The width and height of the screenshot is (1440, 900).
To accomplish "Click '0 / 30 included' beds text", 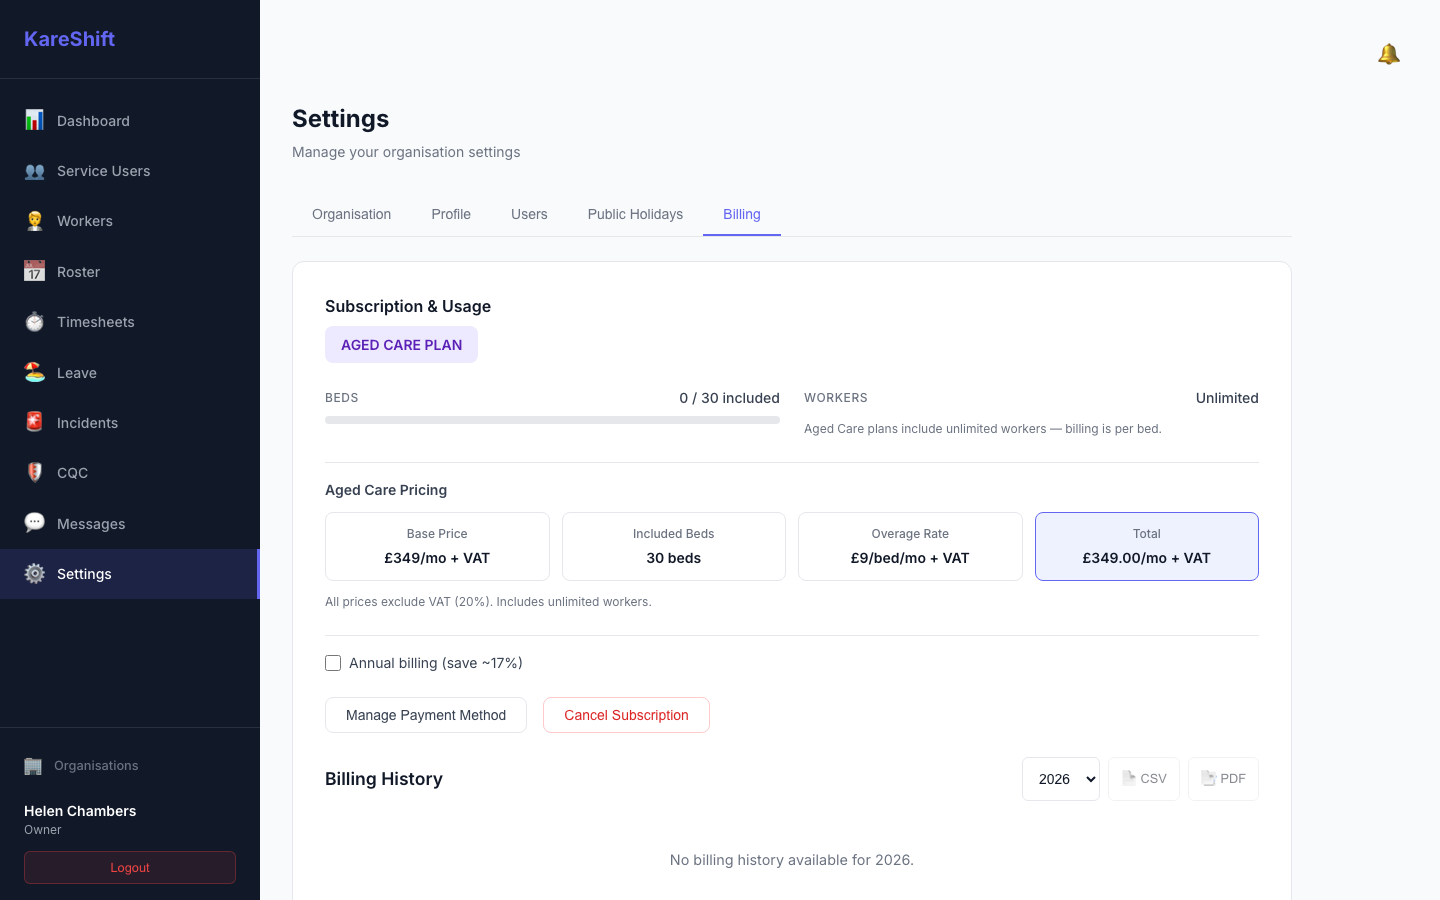I will coord(729,398).
